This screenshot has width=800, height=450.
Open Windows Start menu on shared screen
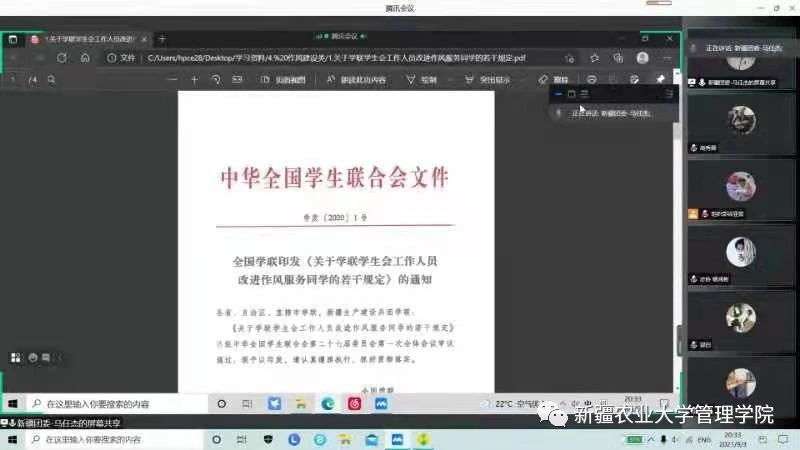click(x=13, y=404)
